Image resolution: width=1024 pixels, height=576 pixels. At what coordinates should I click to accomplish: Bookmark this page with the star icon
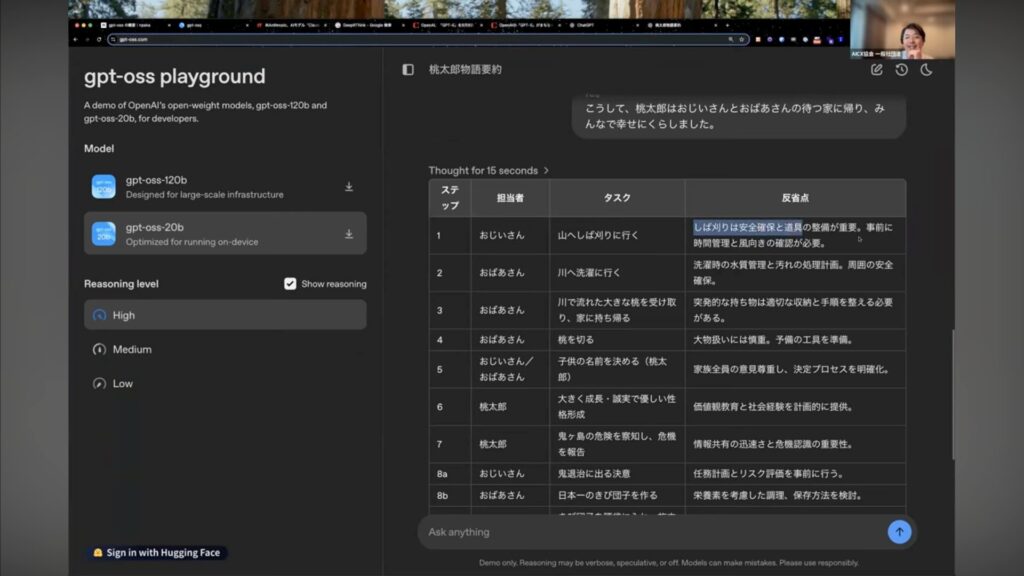click(741, 39)
